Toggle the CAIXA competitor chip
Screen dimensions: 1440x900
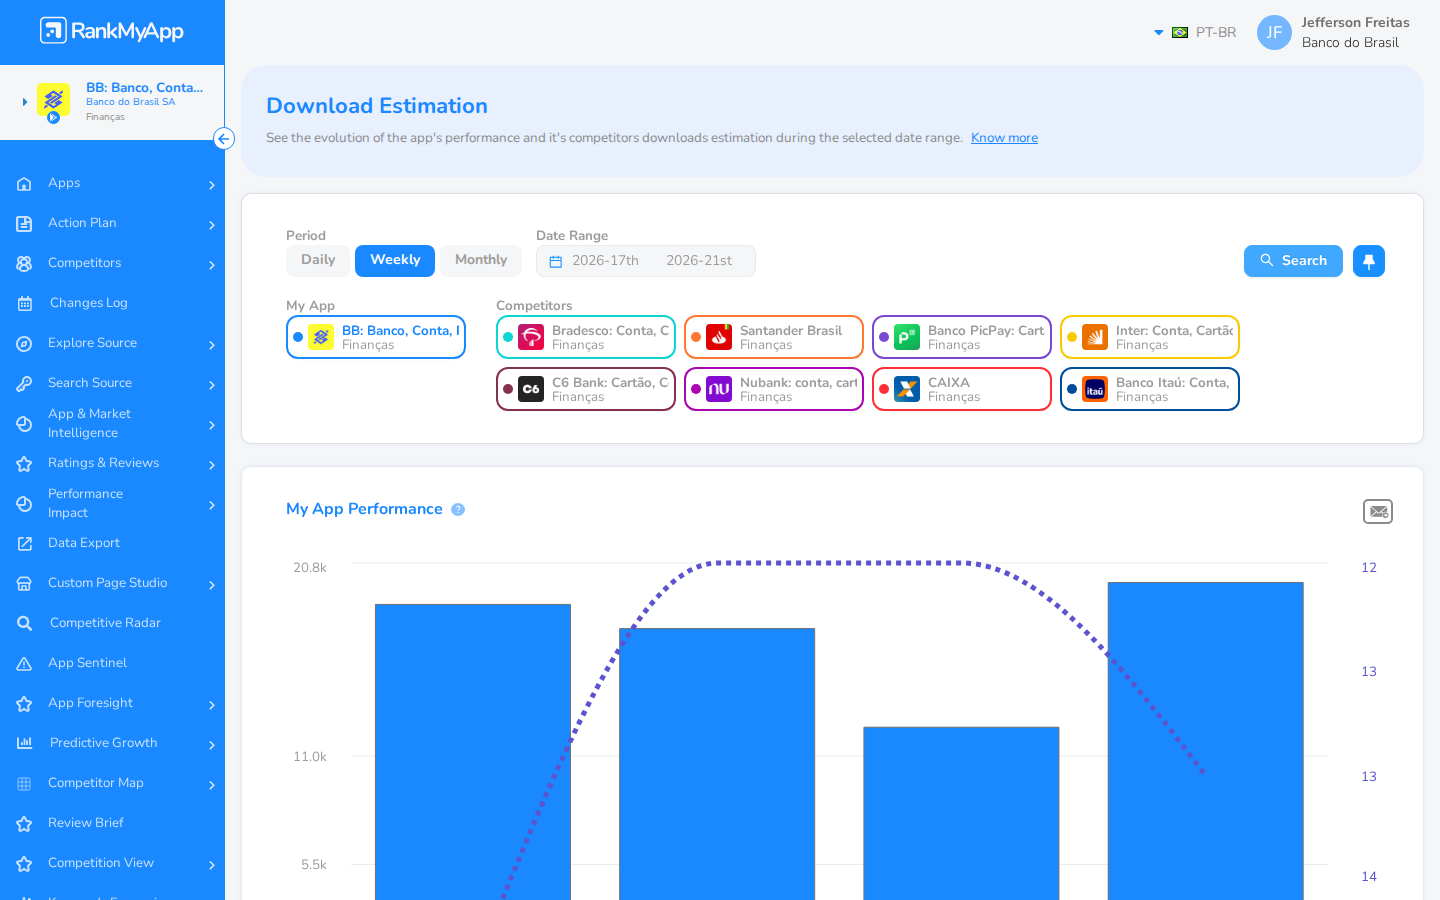point(962,389)
